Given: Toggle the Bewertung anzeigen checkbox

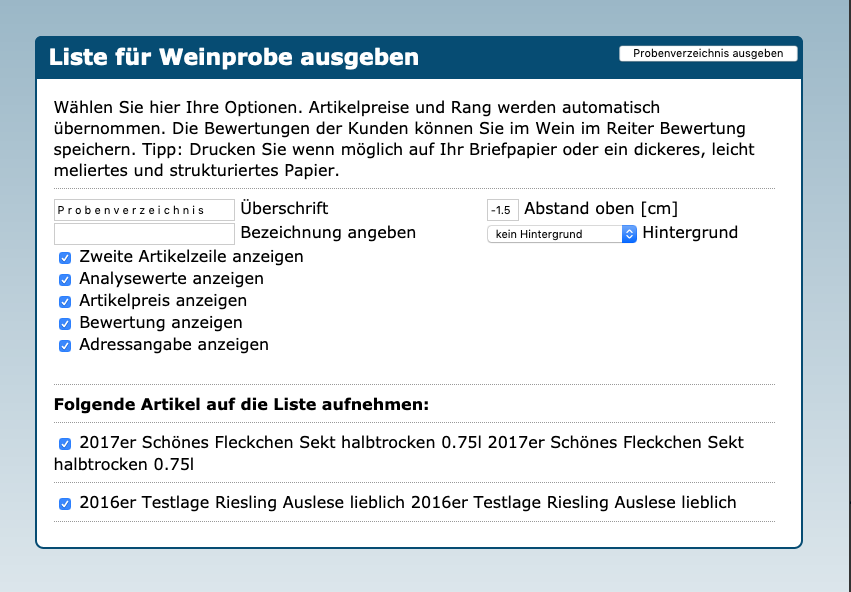Looking at the screenshot, I should pos(65,323).
